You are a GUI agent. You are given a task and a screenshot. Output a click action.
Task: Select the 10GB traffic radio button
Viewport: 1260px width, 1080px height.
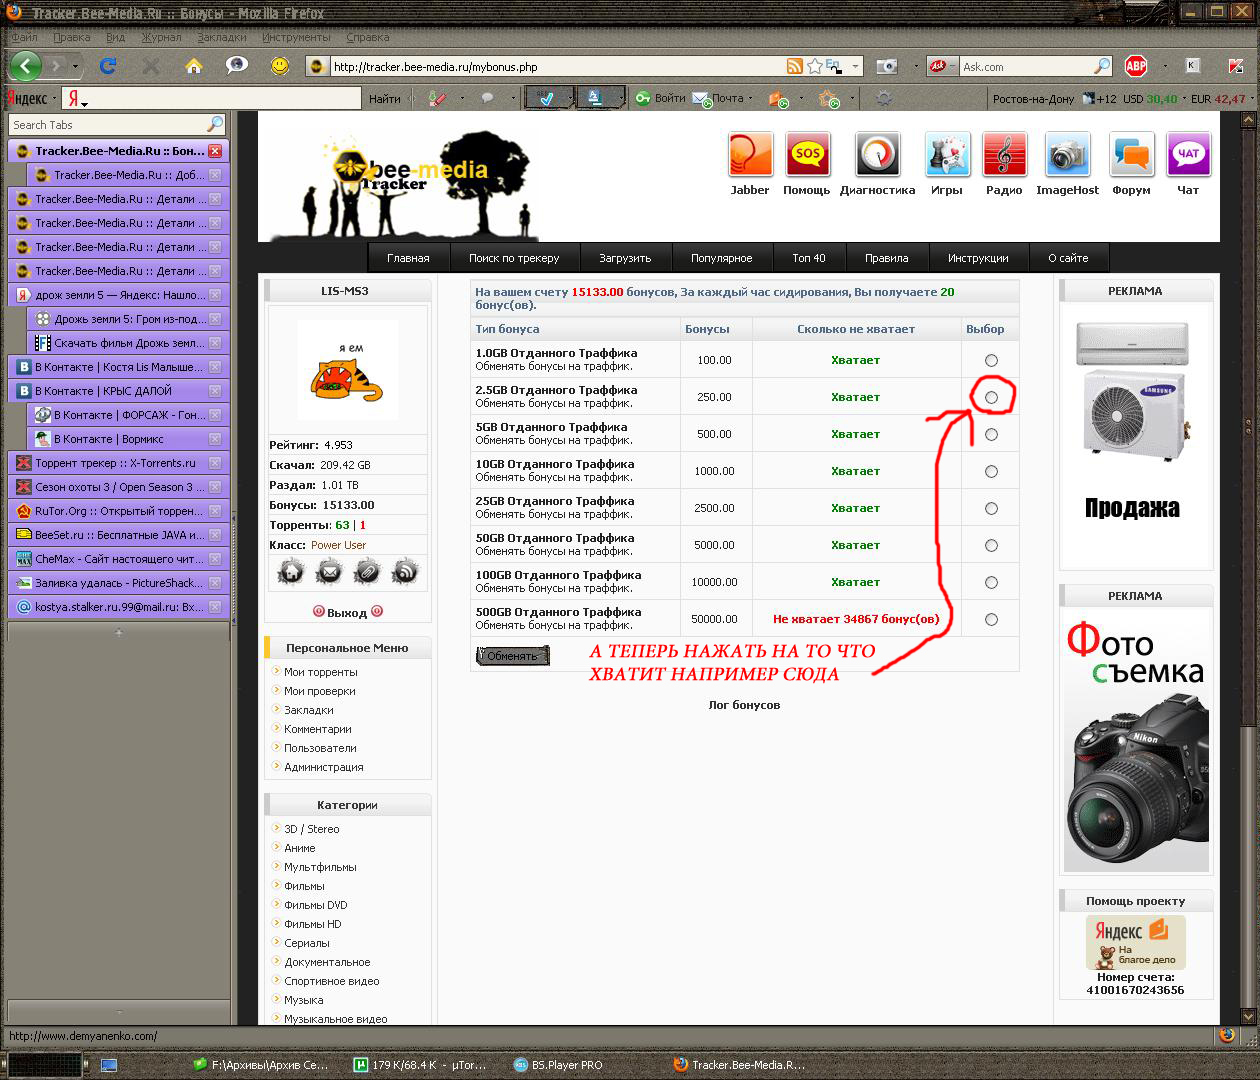[991, 471]
